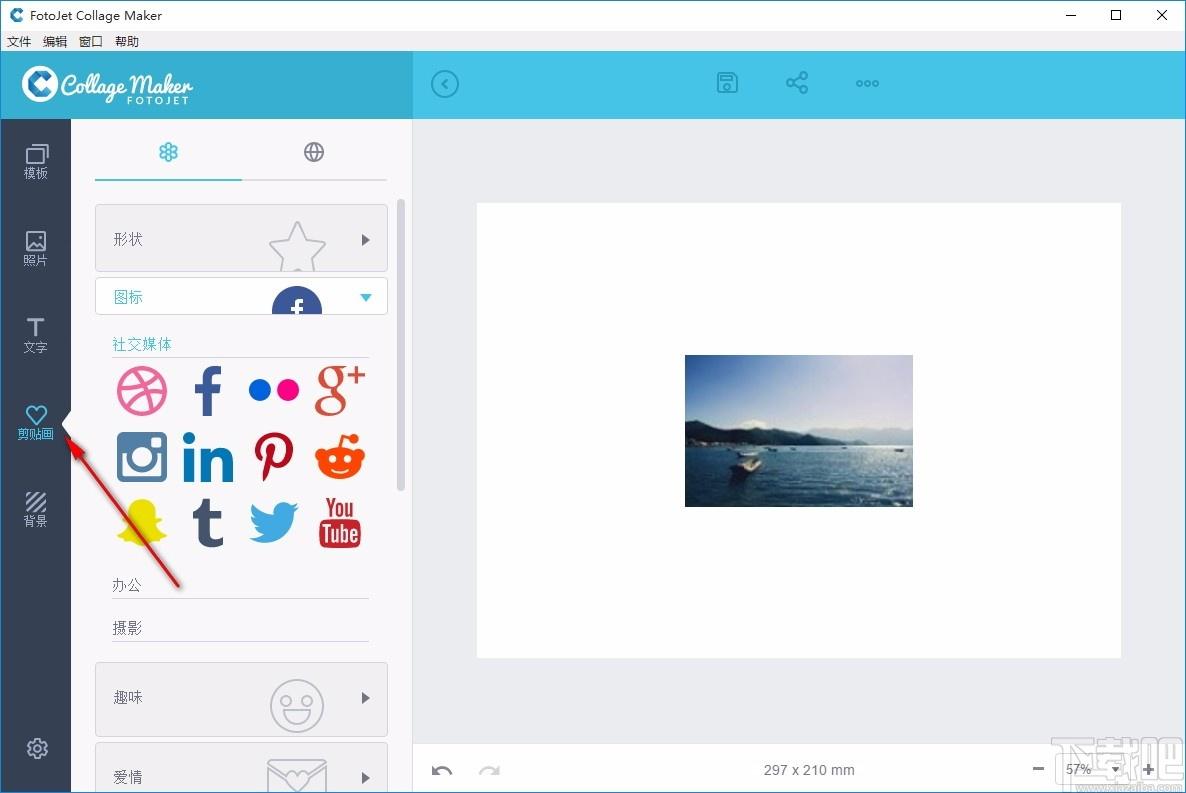Click the share icon in toolbar
This screenshot has height=793, width=1186.
(x=796, y=83)
